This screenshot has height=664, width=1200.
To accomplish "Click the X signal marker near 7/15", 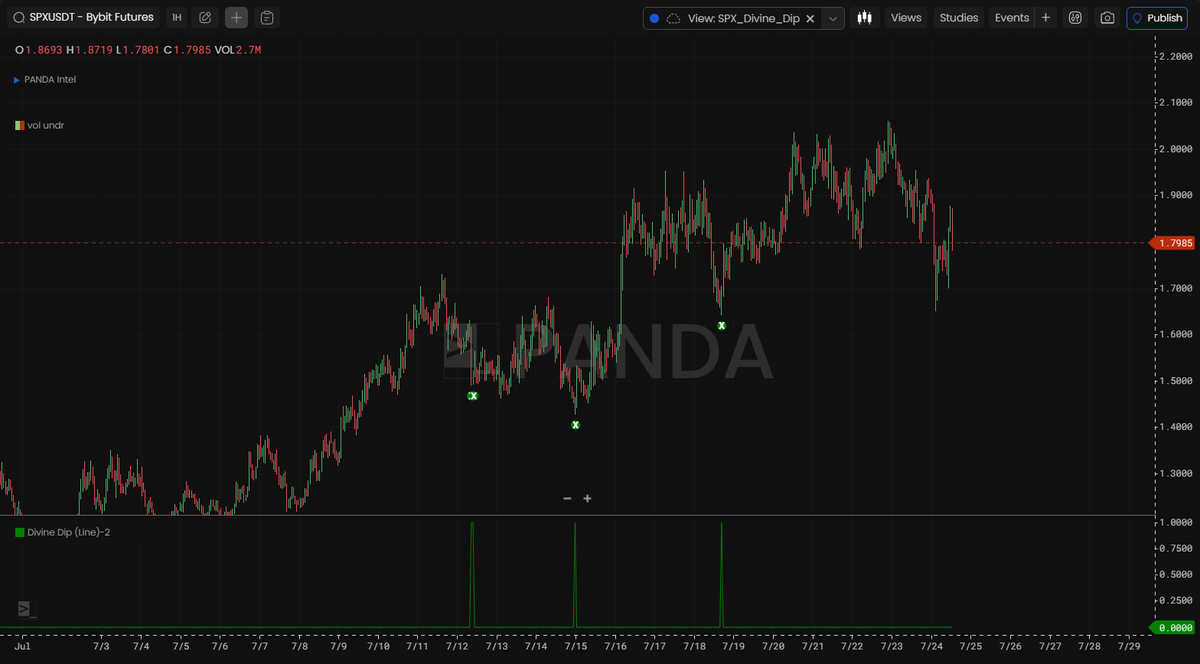I will (x=575, y=425).
